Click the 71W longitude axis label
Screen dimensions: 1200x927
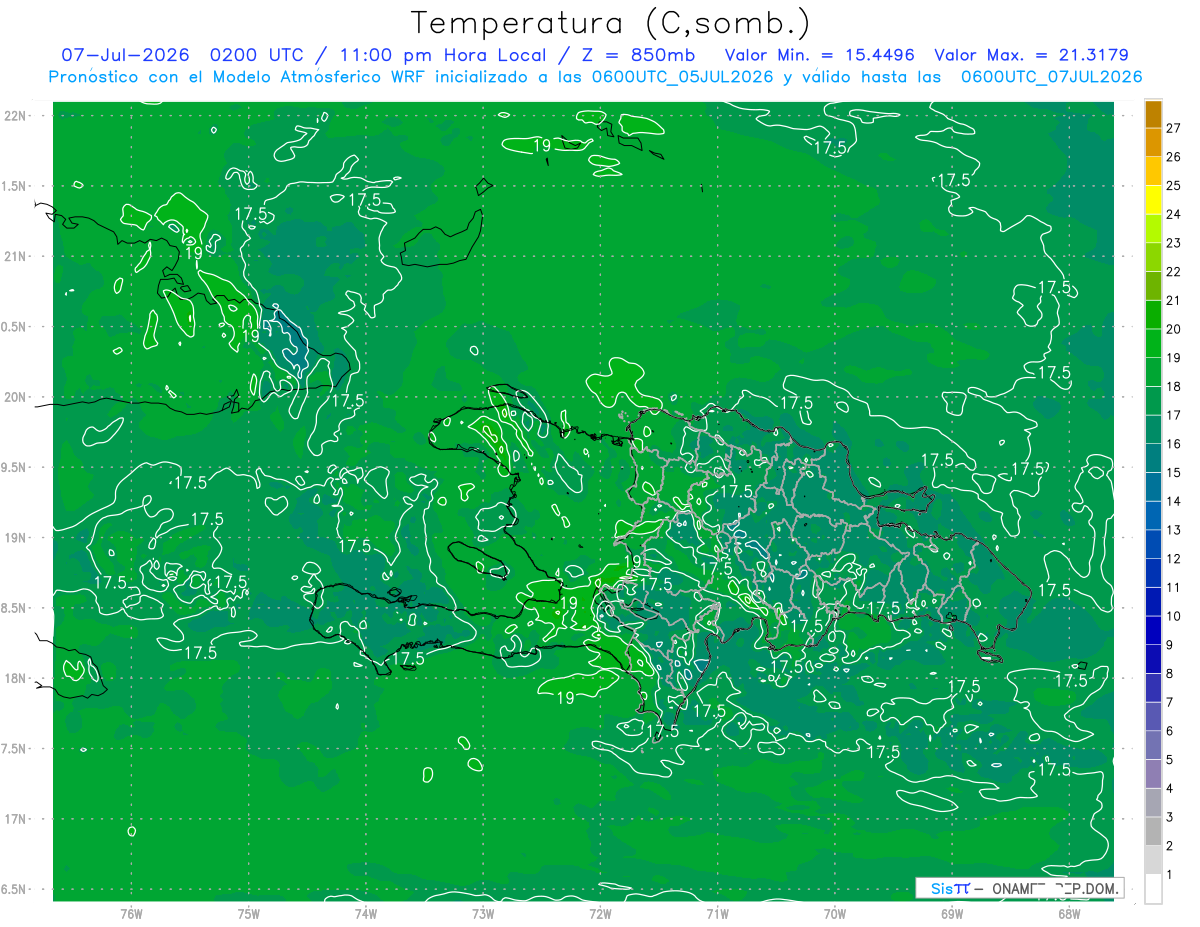(x=717, y=913)
